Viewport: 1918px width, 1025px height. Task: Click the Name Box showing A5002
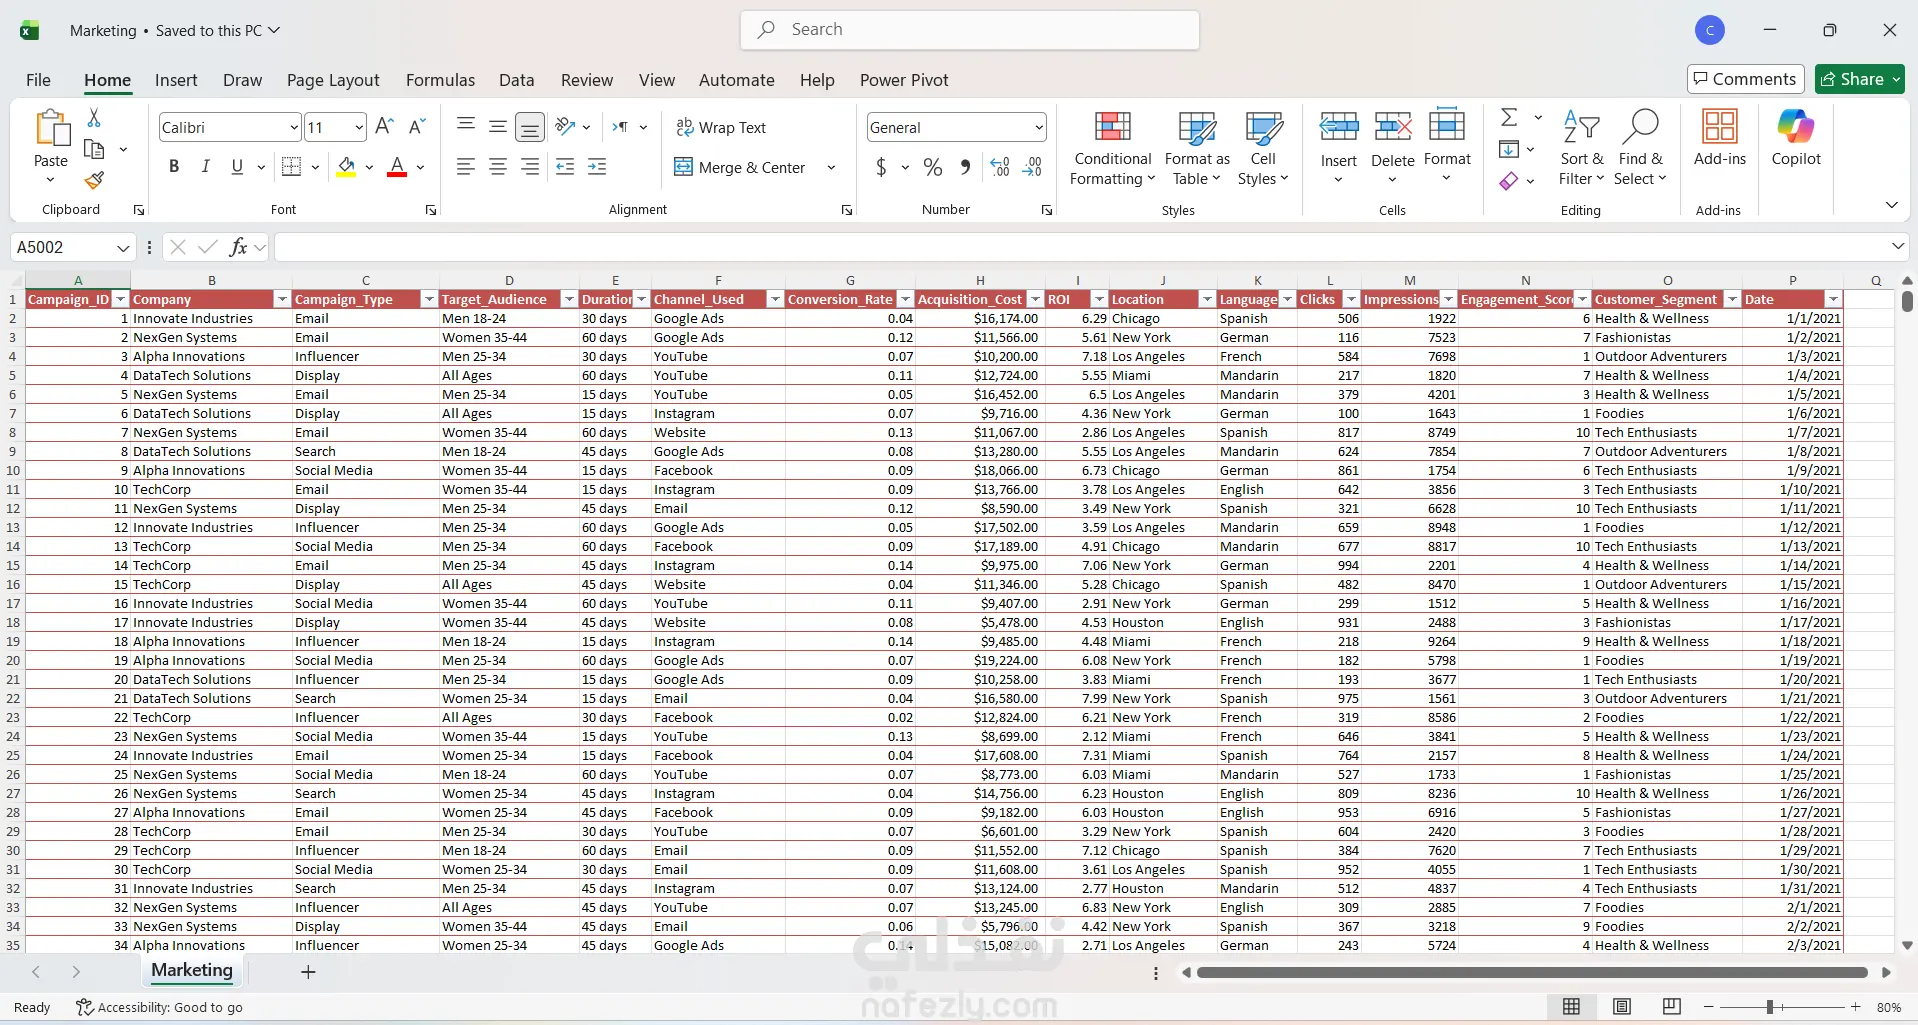62,247
